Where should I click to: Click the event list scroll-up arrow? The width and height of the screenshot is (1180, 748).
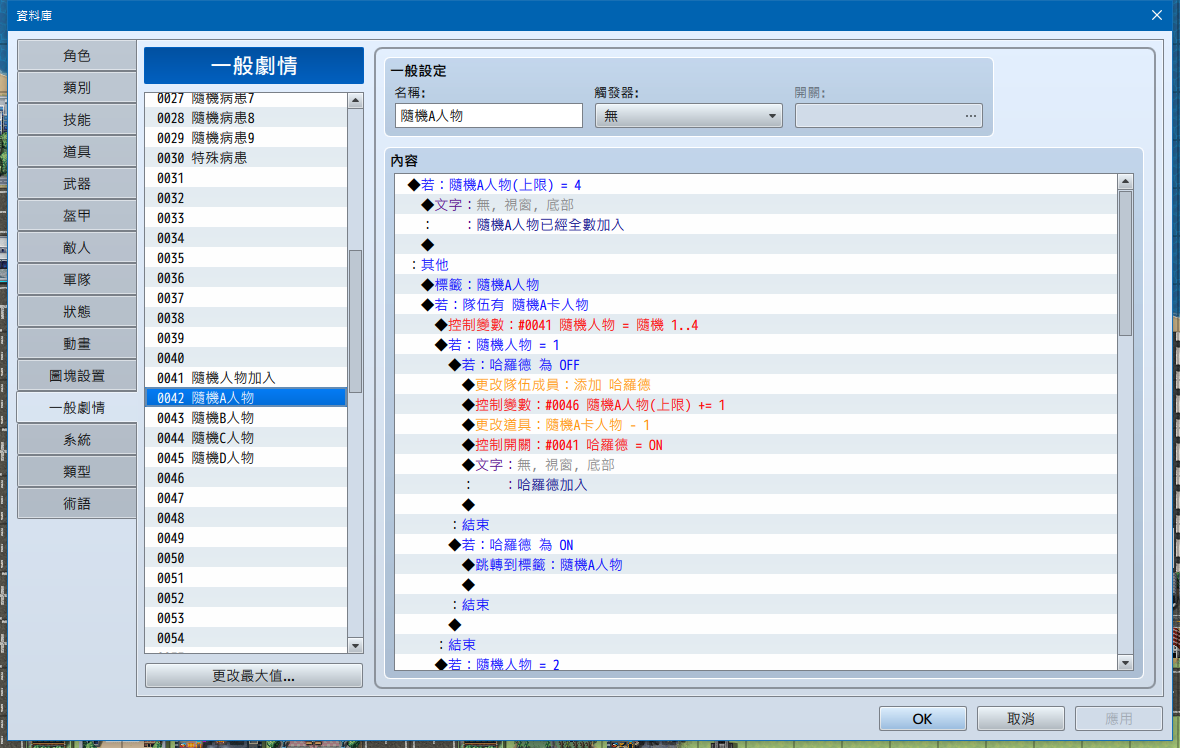tap(355, 101)
